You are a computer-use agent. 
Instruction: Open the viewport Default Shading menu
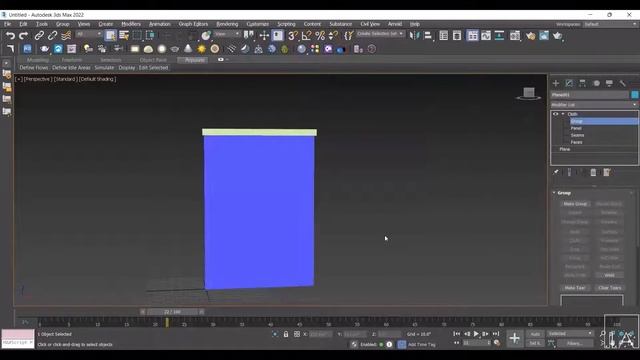pyautogui.click(x=98, y=79)
